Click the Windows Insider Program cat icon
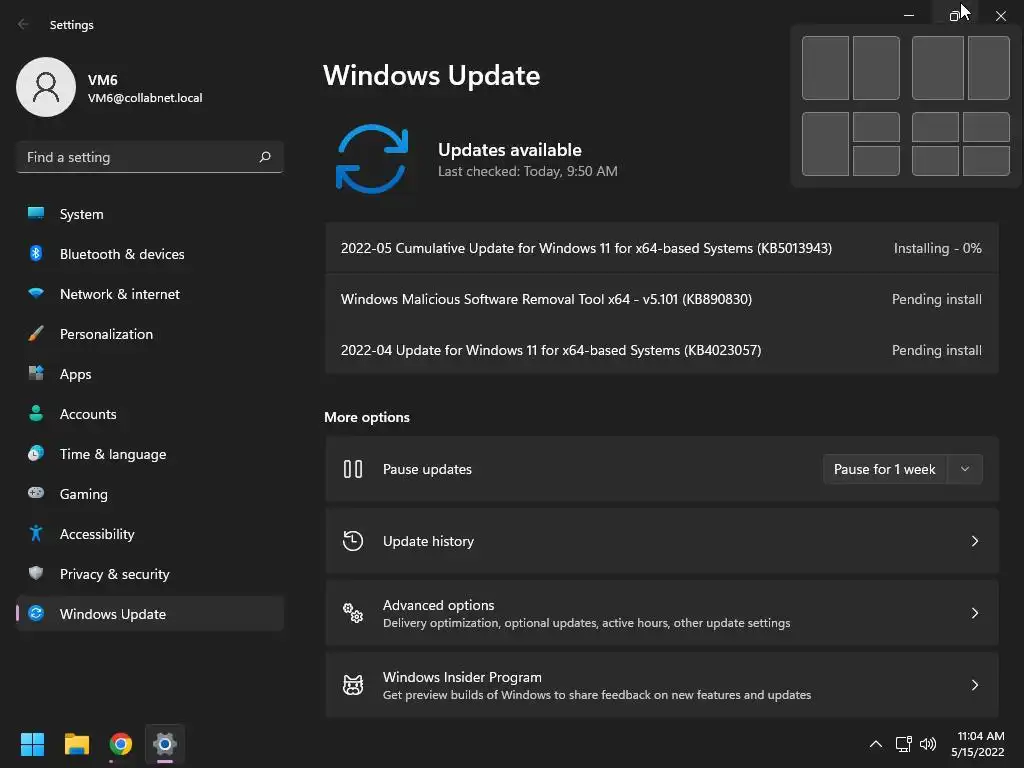 click(x=353, y=684)
